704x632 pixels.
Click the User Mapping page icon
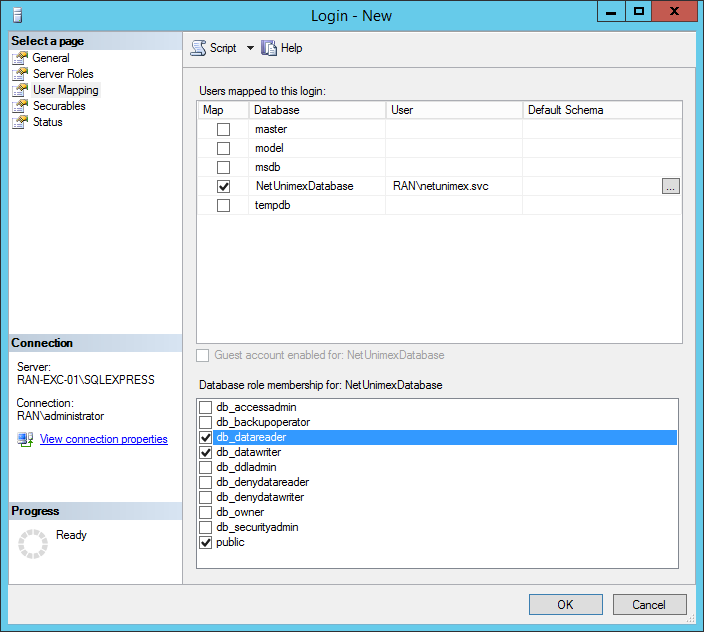point(20,90)
